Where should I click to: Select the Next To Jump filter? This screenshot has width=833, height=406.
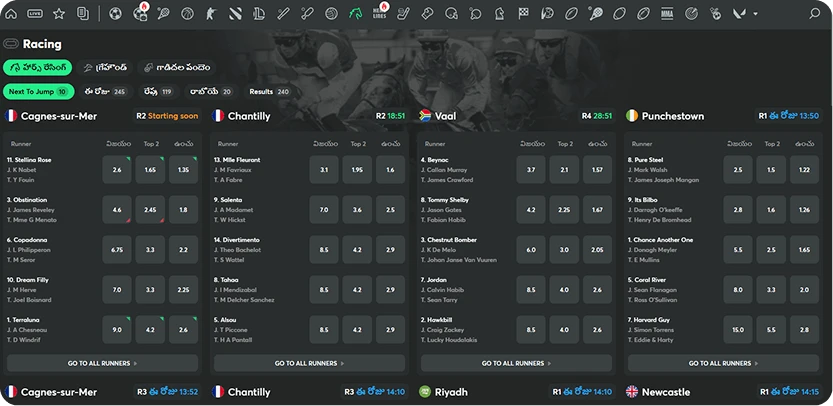(38, 91)
